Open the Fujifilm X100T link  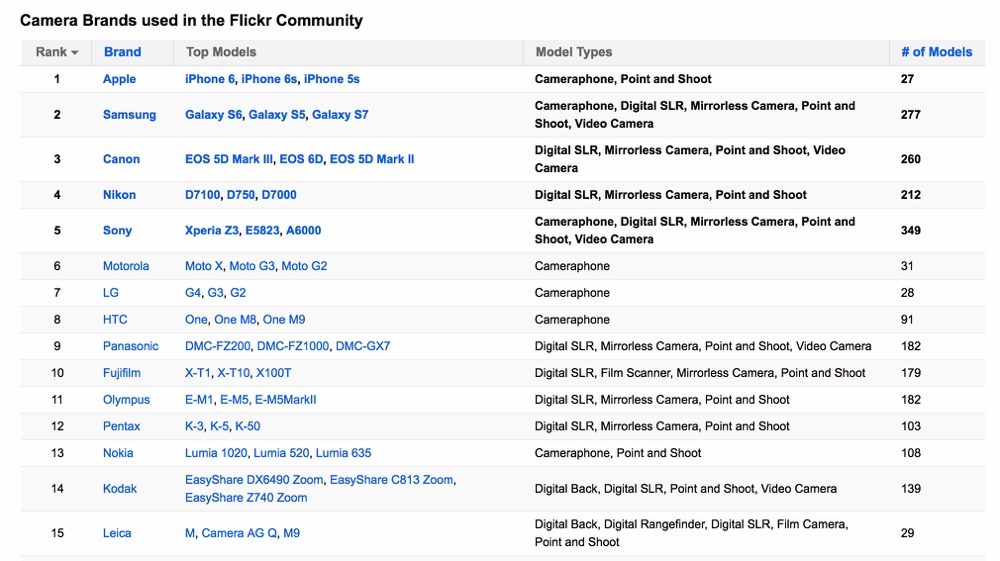pos(274,374)
